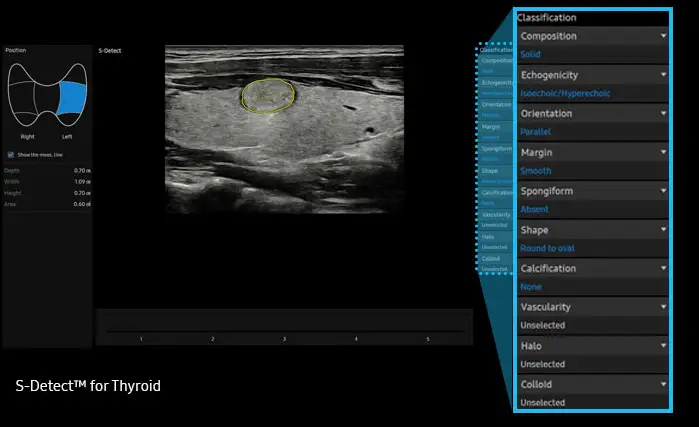Image resolution: width=699 pixels, height=427 pixels.
Task: Open the Composition dropdown
Action: point(593,36)
